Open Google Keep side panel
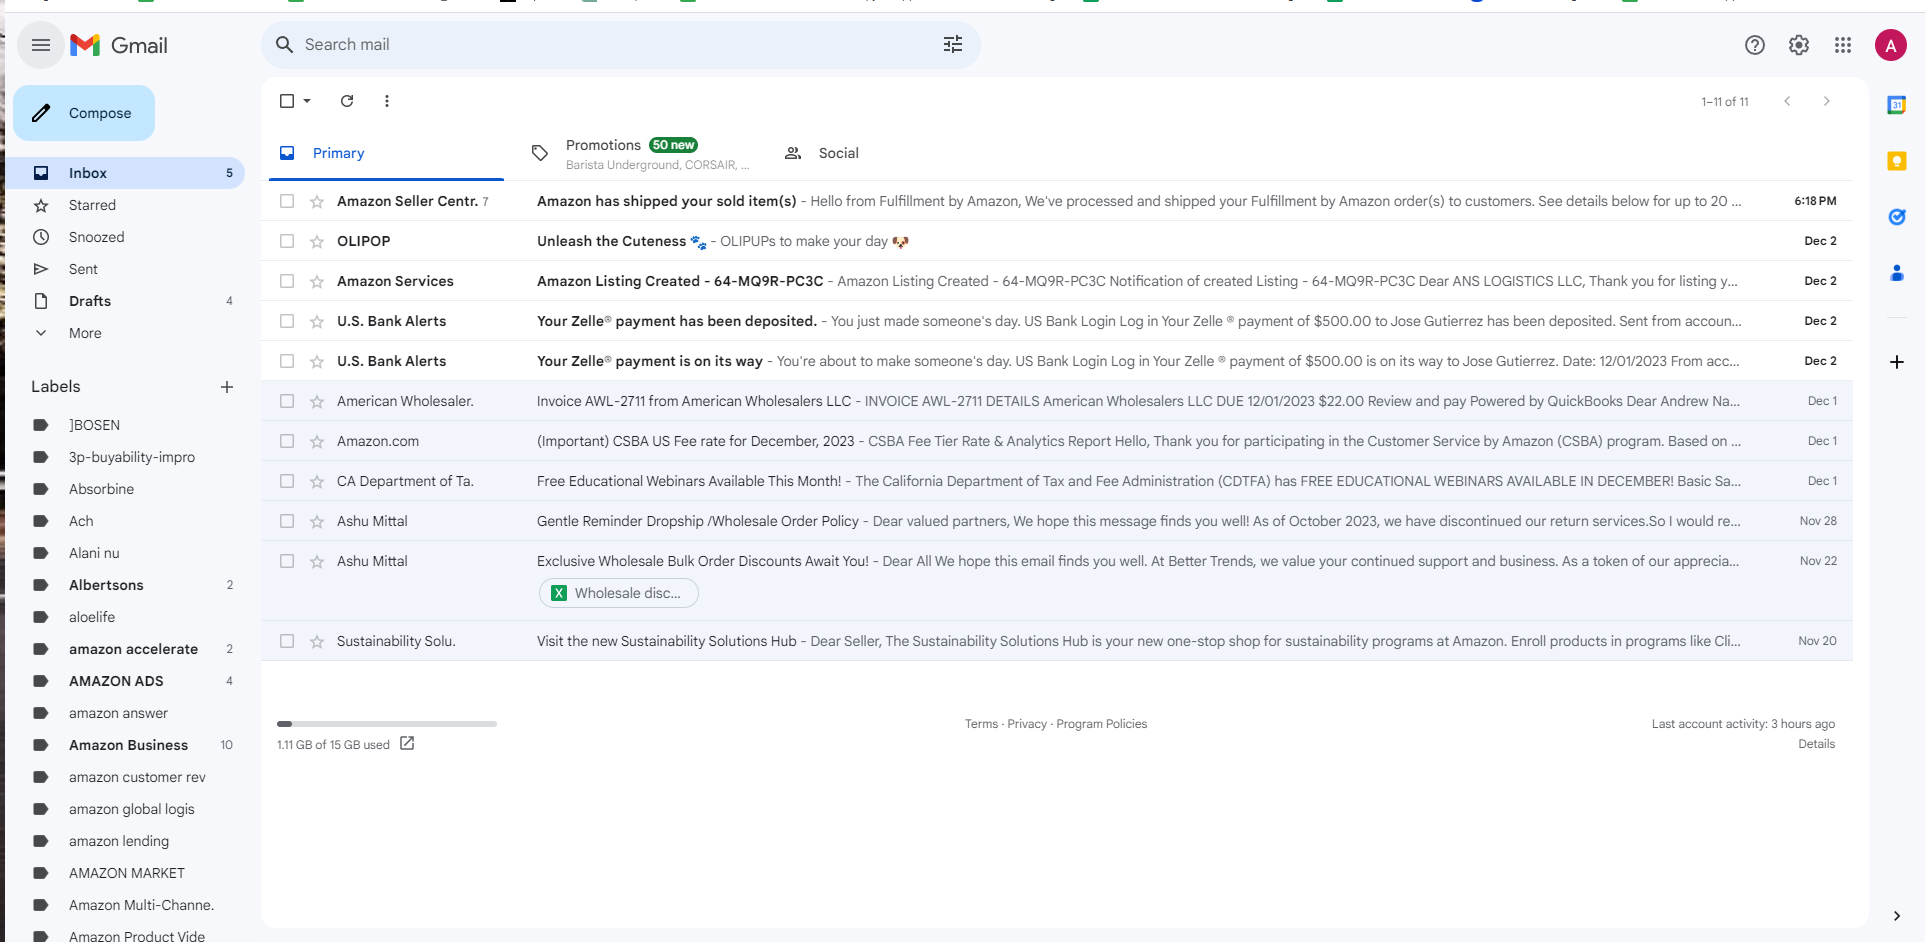This screenshot has height=942, width=1925. [1897, 161]
